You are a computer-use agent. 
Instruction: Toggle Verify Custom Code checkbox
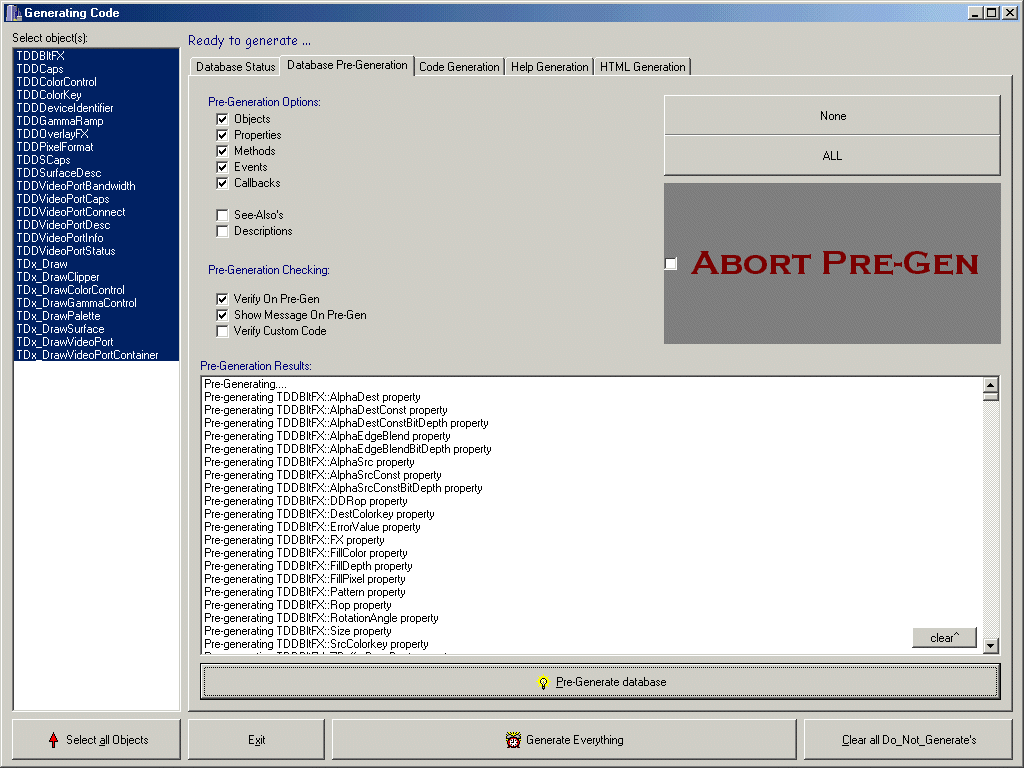point(222,331)
